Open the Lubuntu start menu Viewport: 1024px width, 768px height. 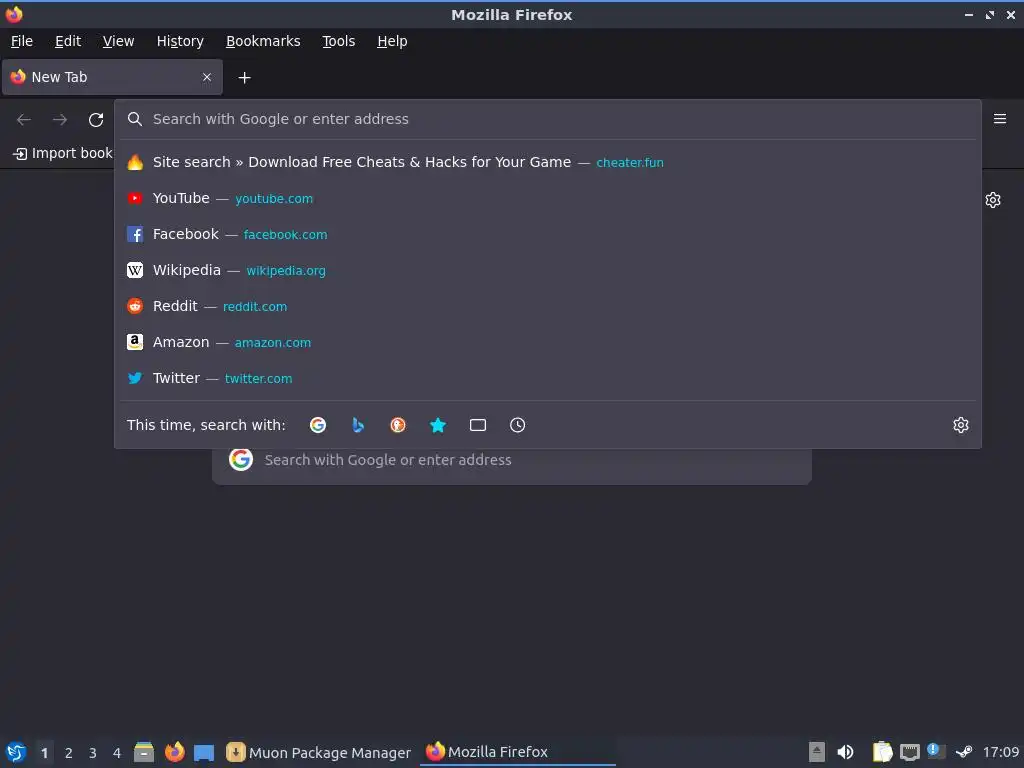tap(16, 752)
